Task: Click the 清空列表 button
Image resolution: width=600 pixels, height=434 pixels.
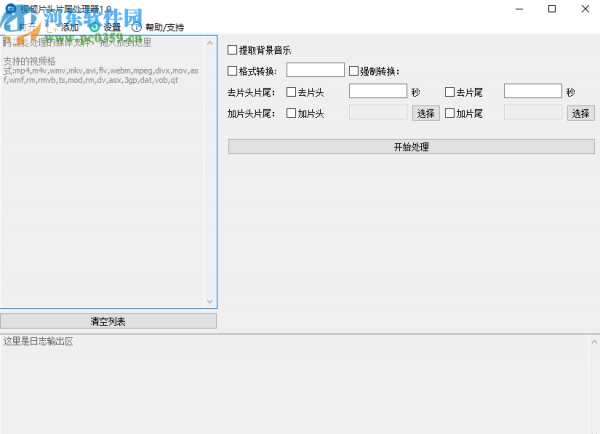Action: [108, 321]
